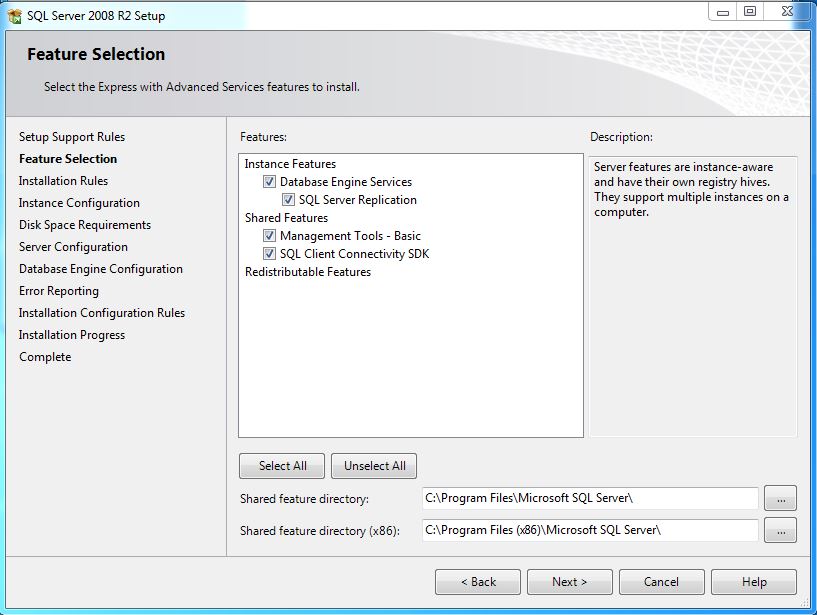Viewport: 817px width, 615px height.
Task: Select the Redistributable Features tree node
Action: coord(306,271)
